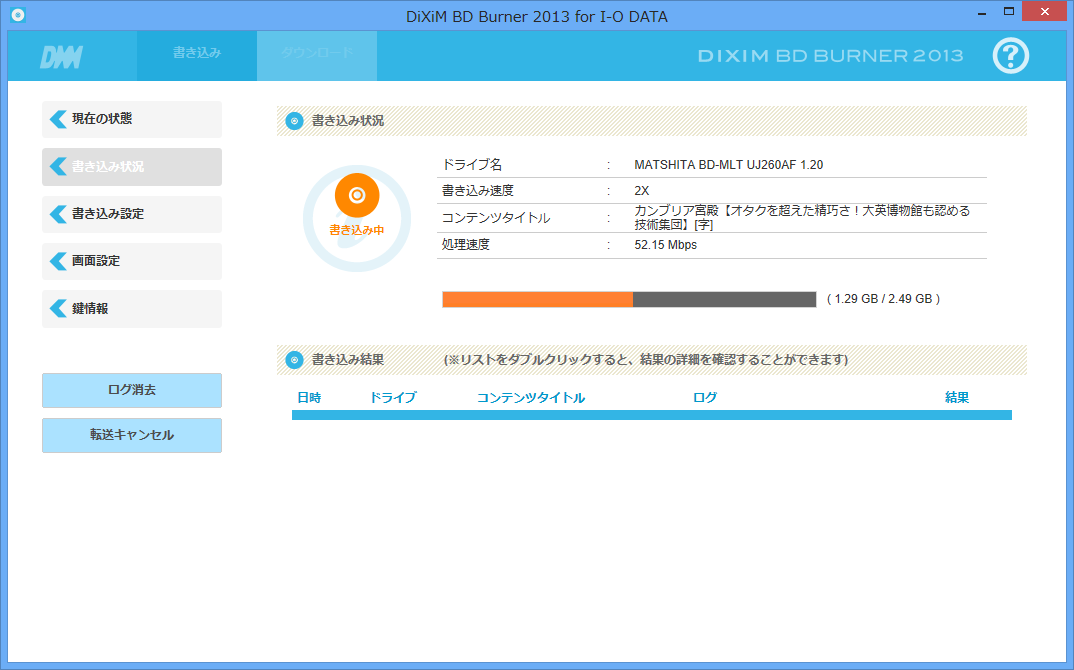Click the app icon in title bar
The image size is (1074, 670).
click(x=17, y=15)
